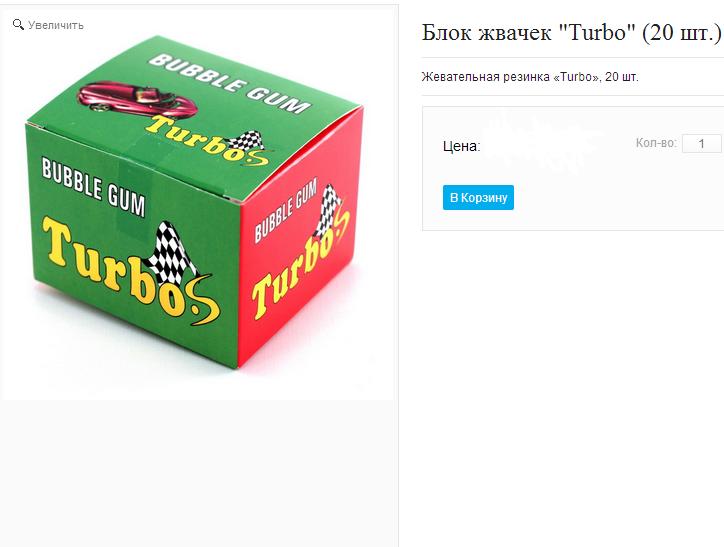Click the red car picture on box top
The height and width of the screenshot is (547, 724).
135,99
